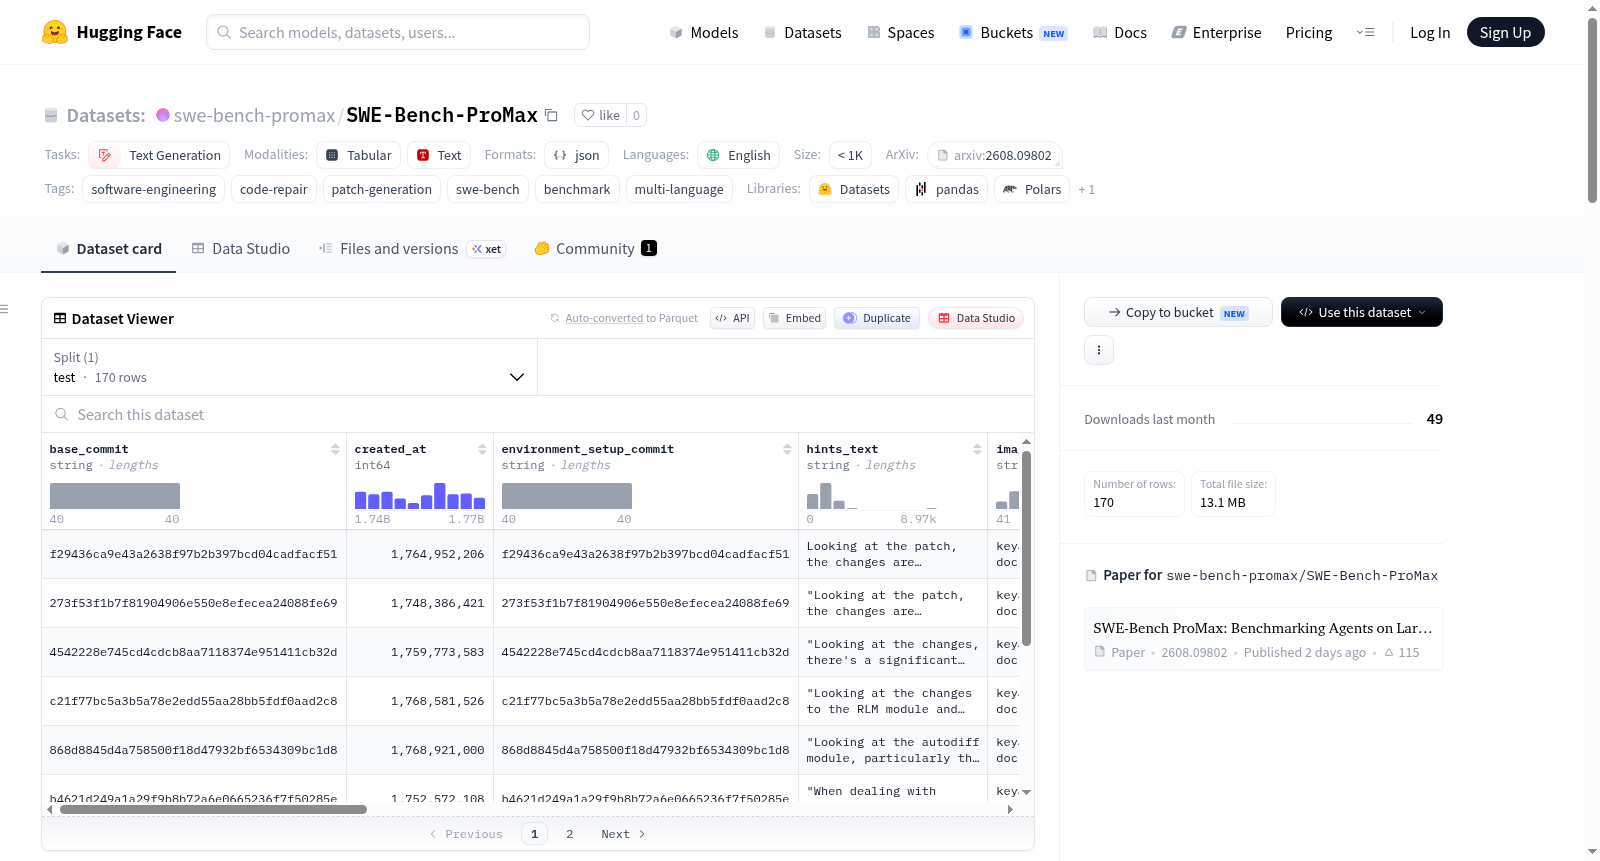Click the multi-language tag
Viewport: 1600px width, 861px height.
(x=679, y=189)
